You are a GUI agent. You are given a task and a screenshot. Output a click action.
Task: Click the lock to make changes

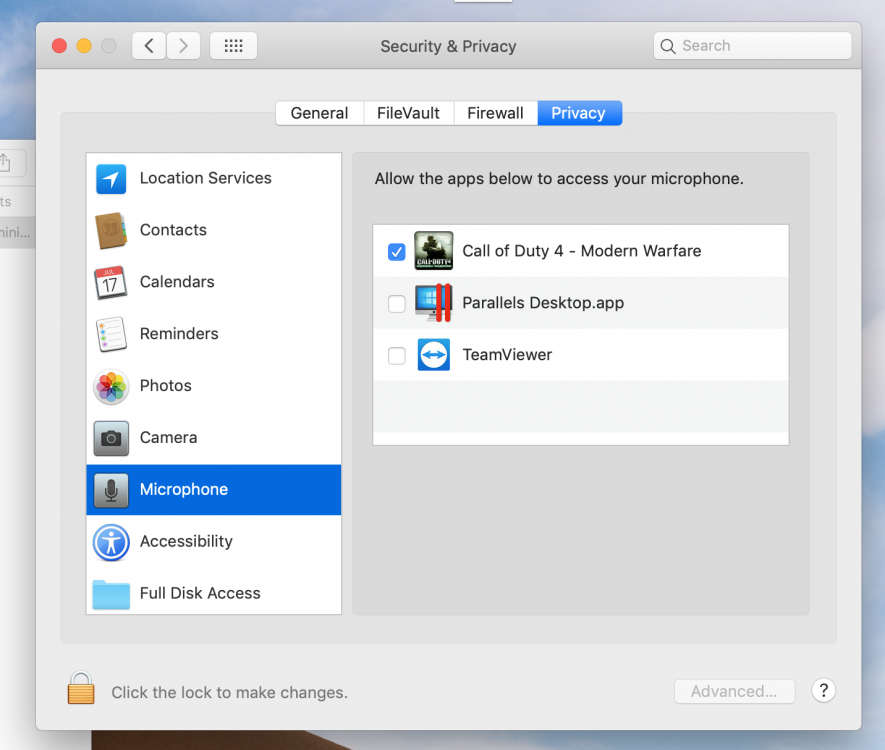(x=81, y=690)
